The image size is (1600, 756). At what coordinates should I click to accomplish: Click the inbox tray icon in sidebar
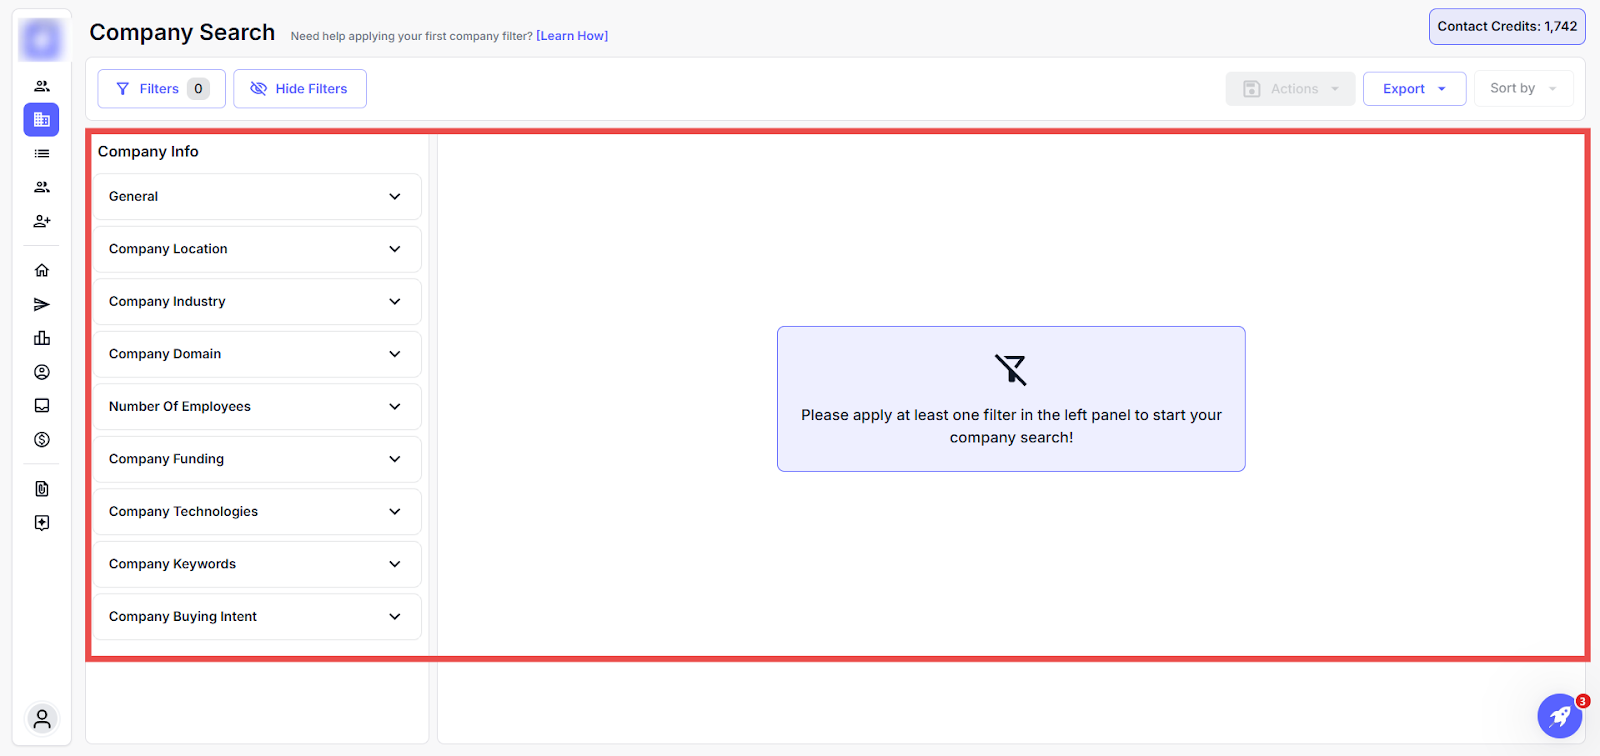pyautogui.click(x=42, y=406)
